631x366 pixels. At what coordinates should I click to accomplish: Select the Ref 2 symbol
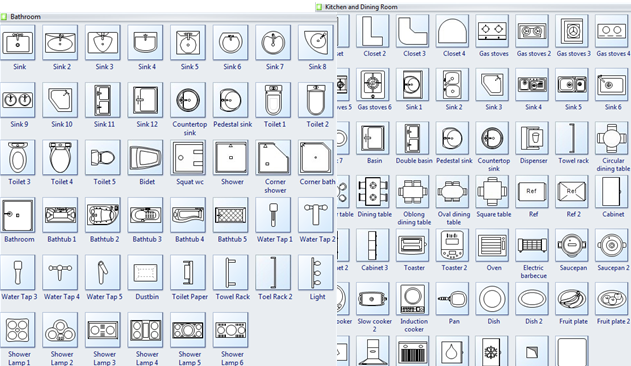(x=572, y=192)
